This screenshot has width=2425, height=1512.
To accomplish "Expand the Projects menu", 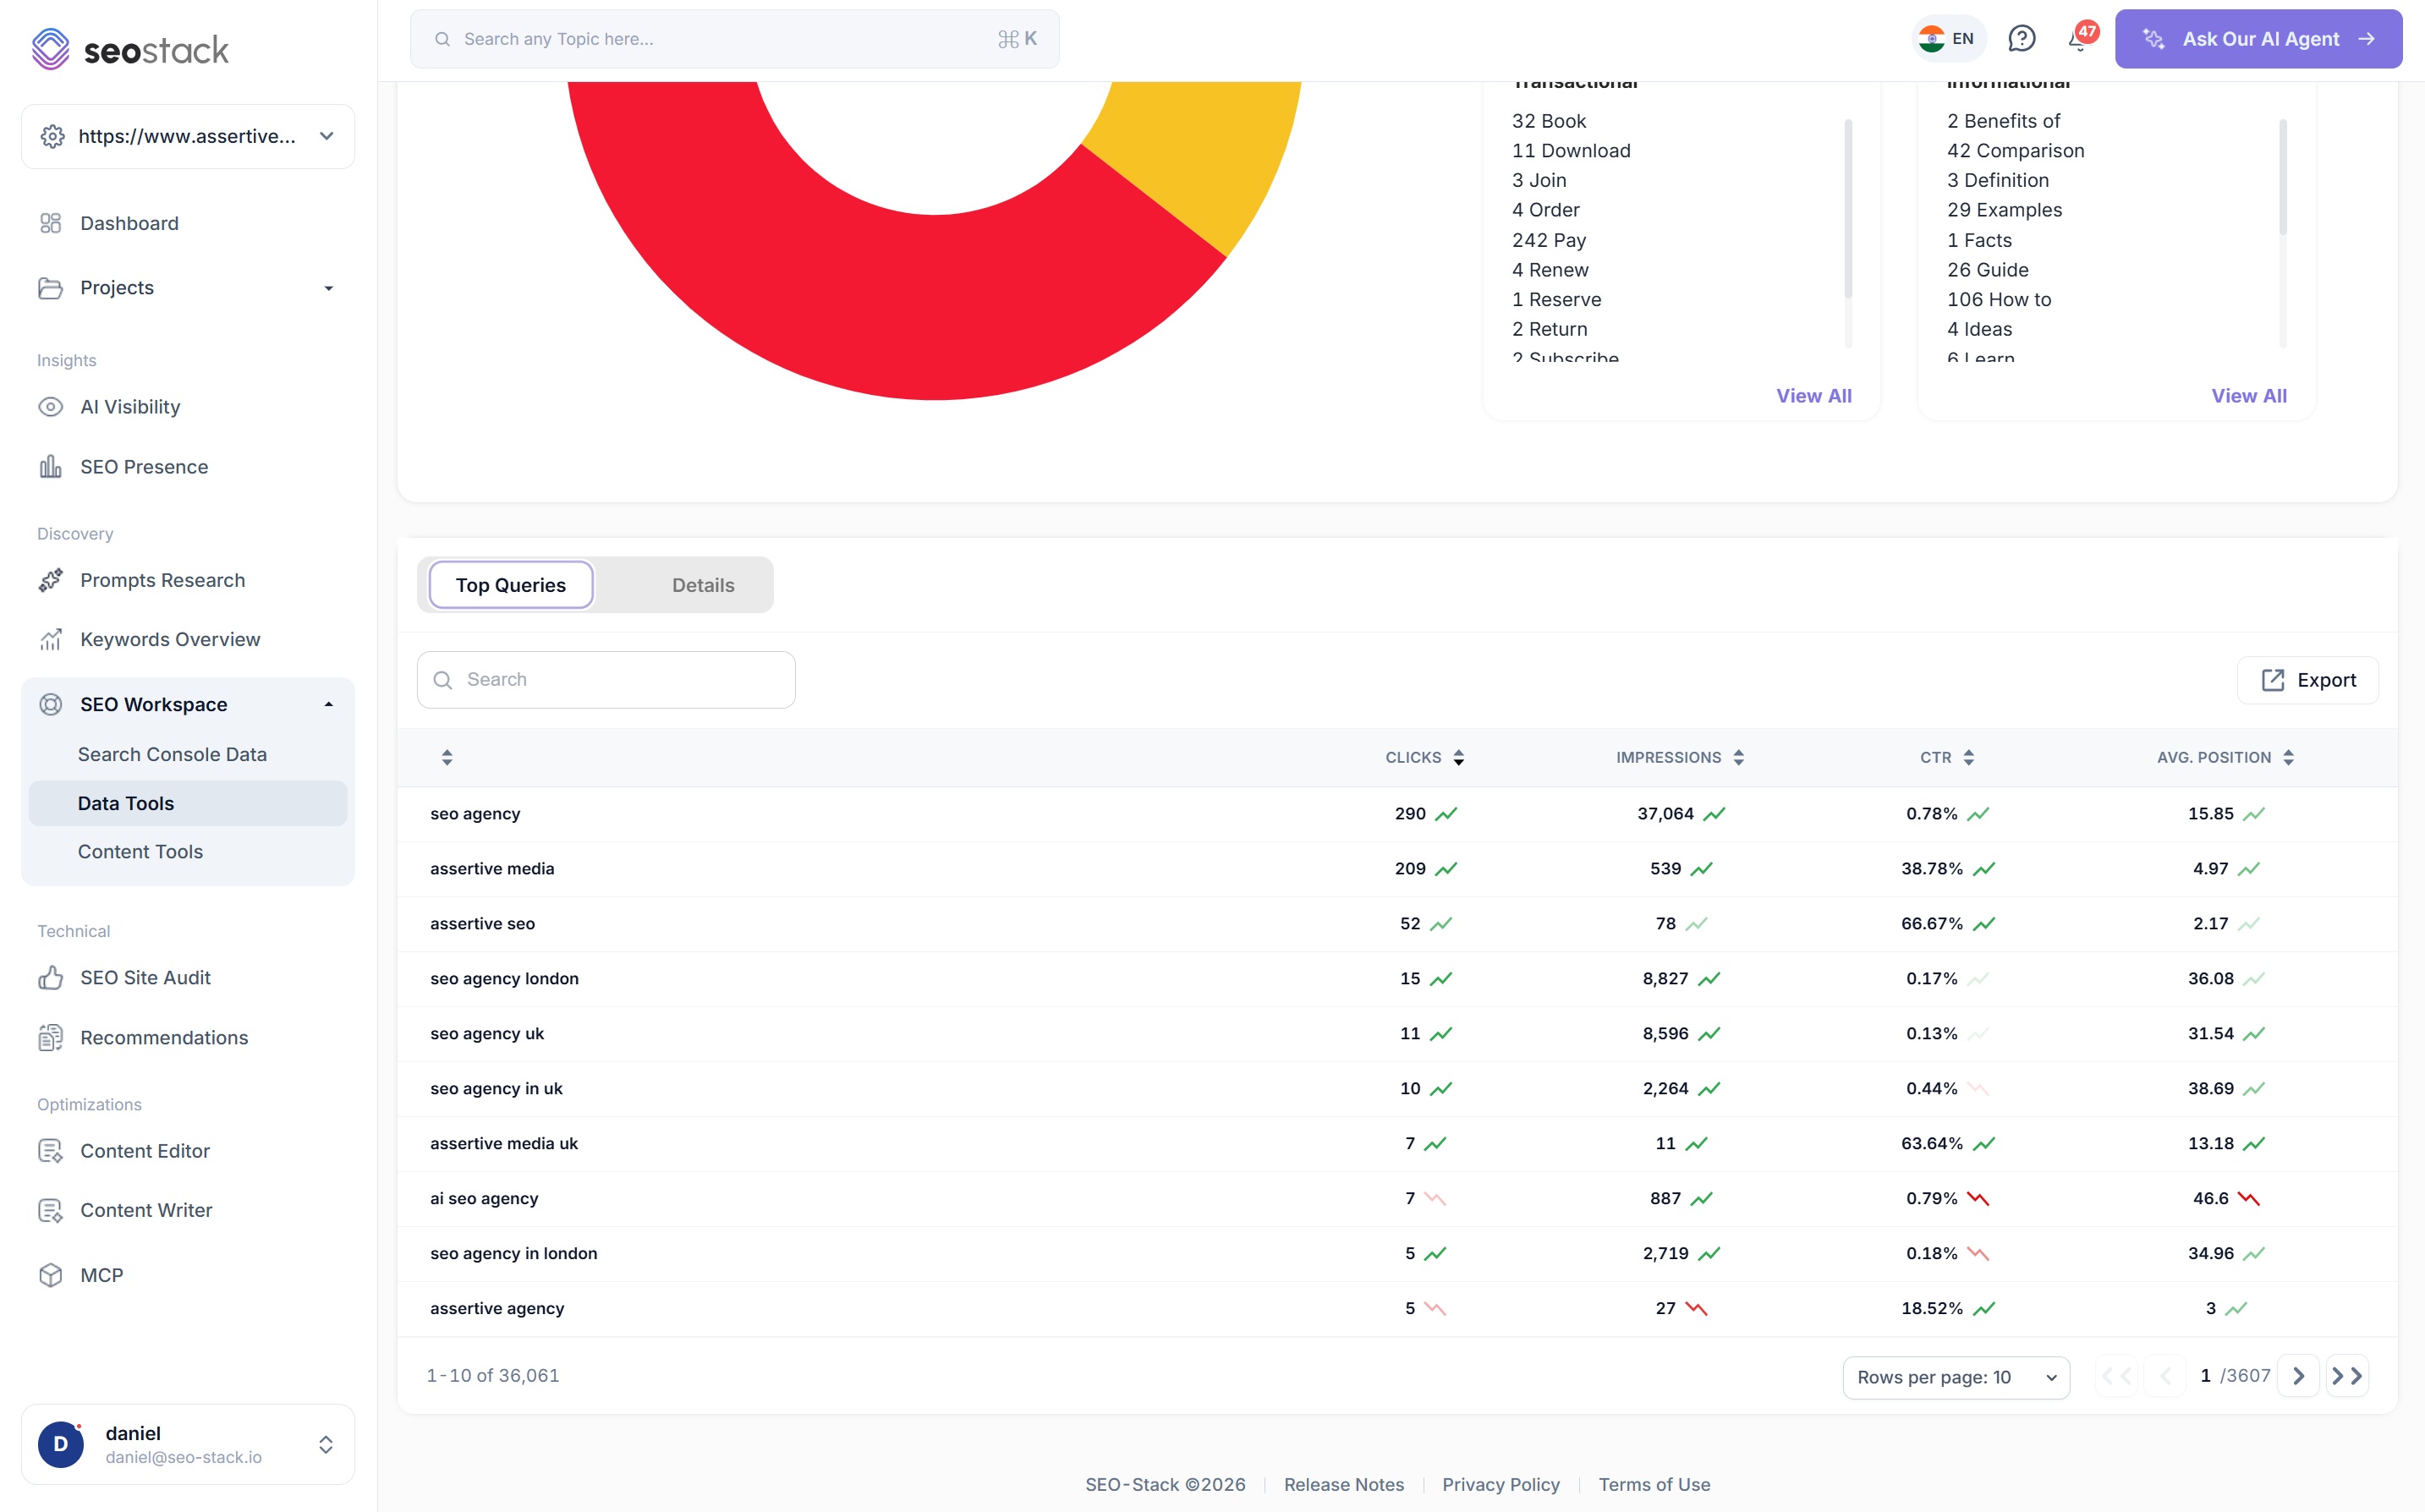I will click(x=328, y=288).
